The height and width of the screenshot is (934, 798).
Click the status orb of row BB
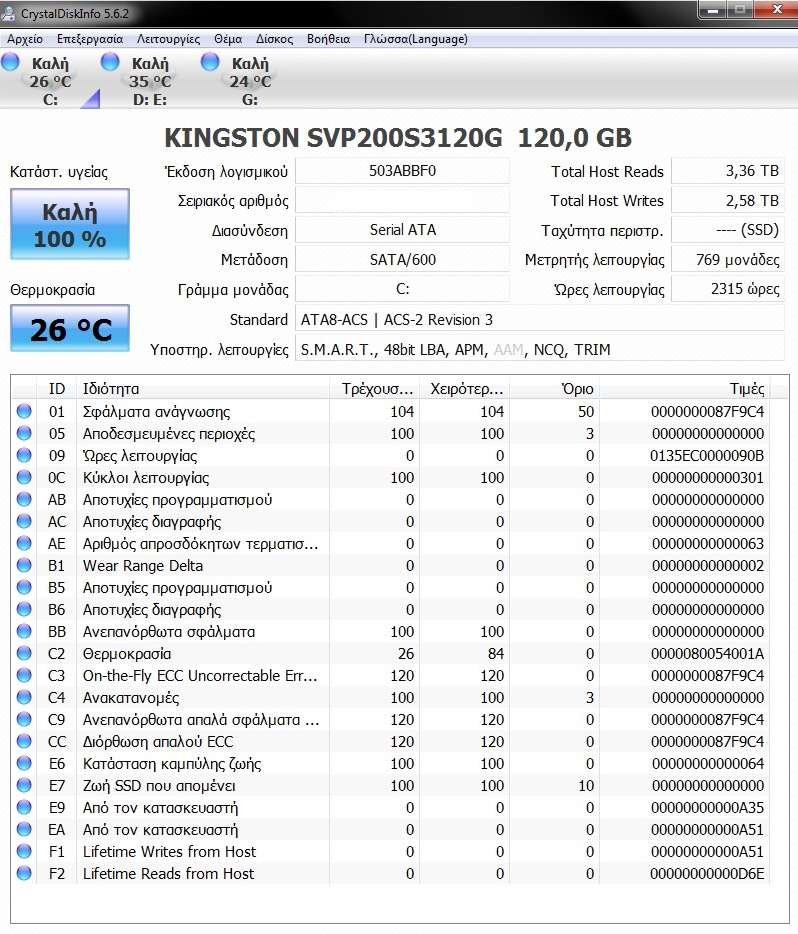click(x=24, y=631)
